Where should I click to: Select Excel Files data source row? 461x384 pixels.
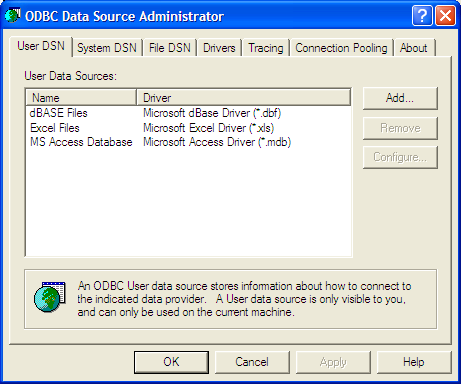pos(188,128)
